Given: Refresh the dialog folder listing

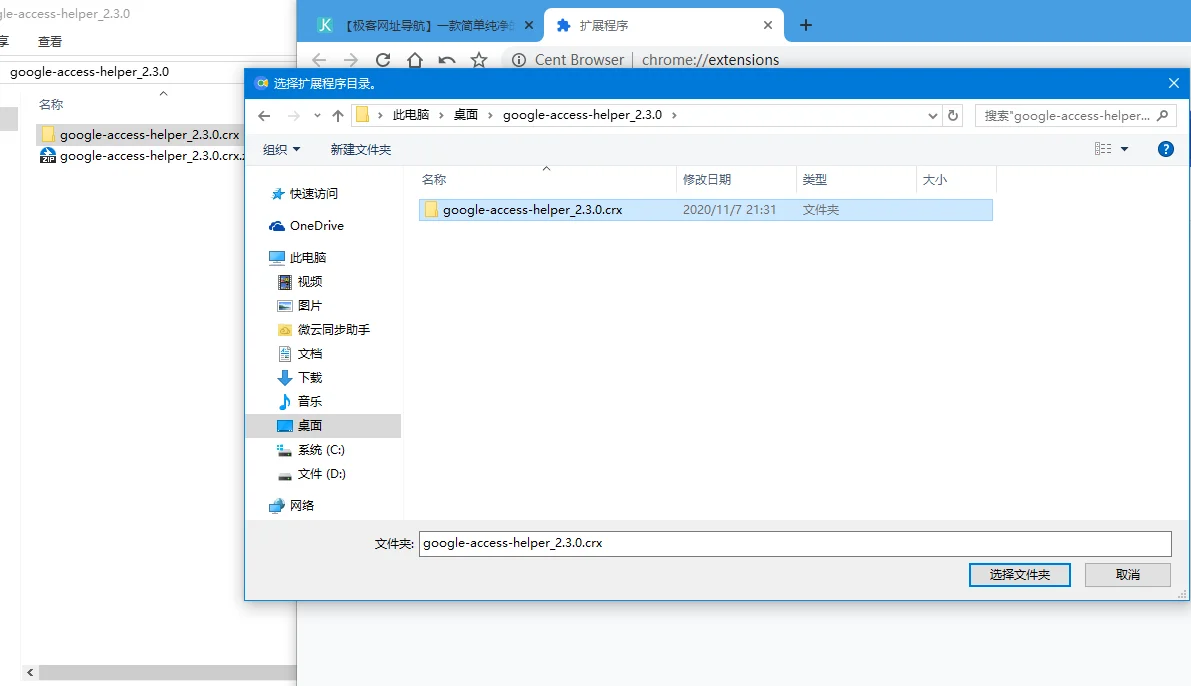Looking at the screenshot, I should [x=952, y=115].
